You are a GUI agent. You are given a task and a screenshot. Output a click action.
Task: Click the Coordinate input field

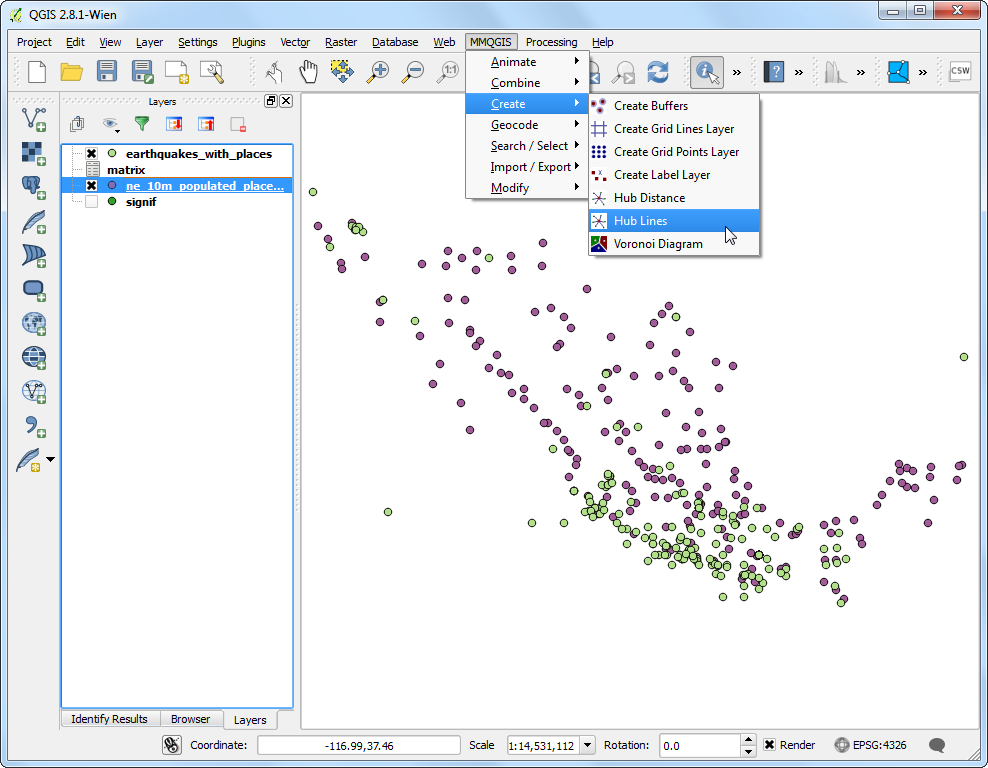tap(359, 745)
